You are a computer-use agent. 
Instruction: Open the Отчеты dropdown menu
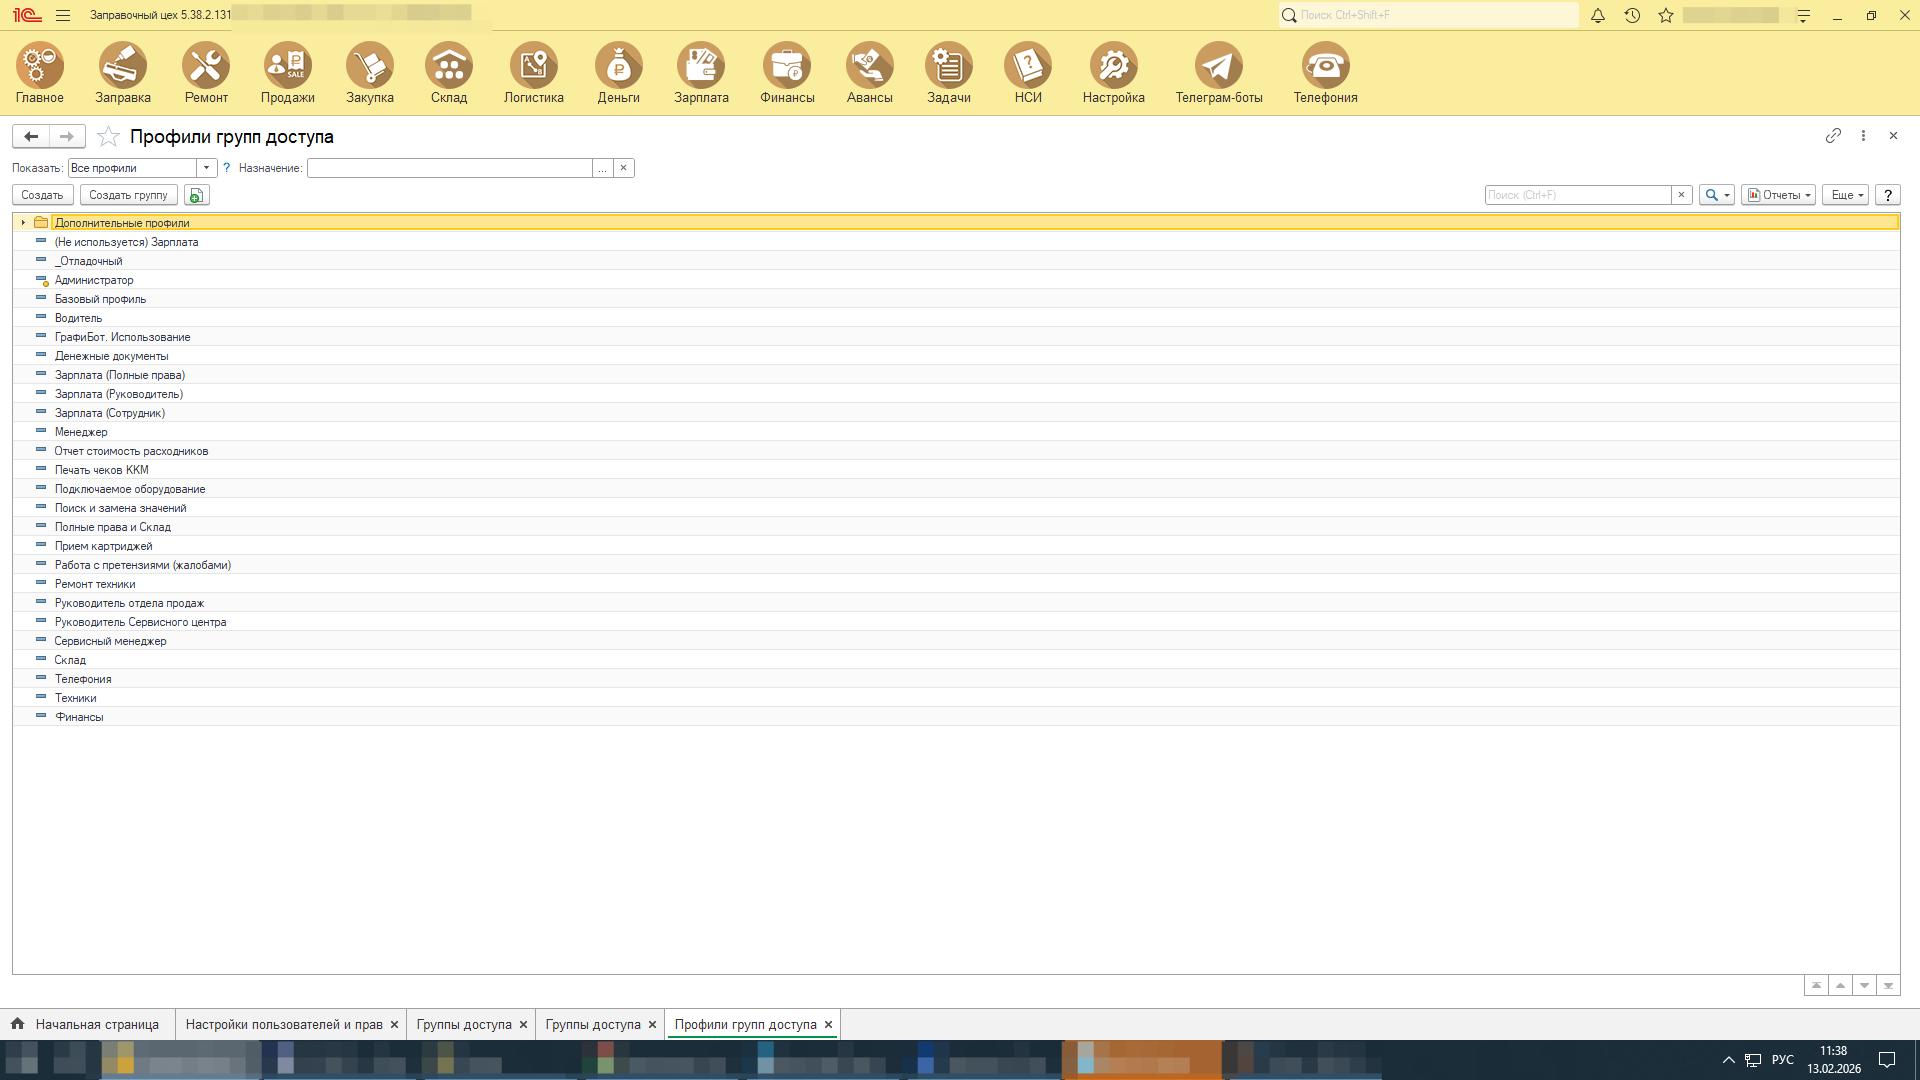pos(1778,195)
